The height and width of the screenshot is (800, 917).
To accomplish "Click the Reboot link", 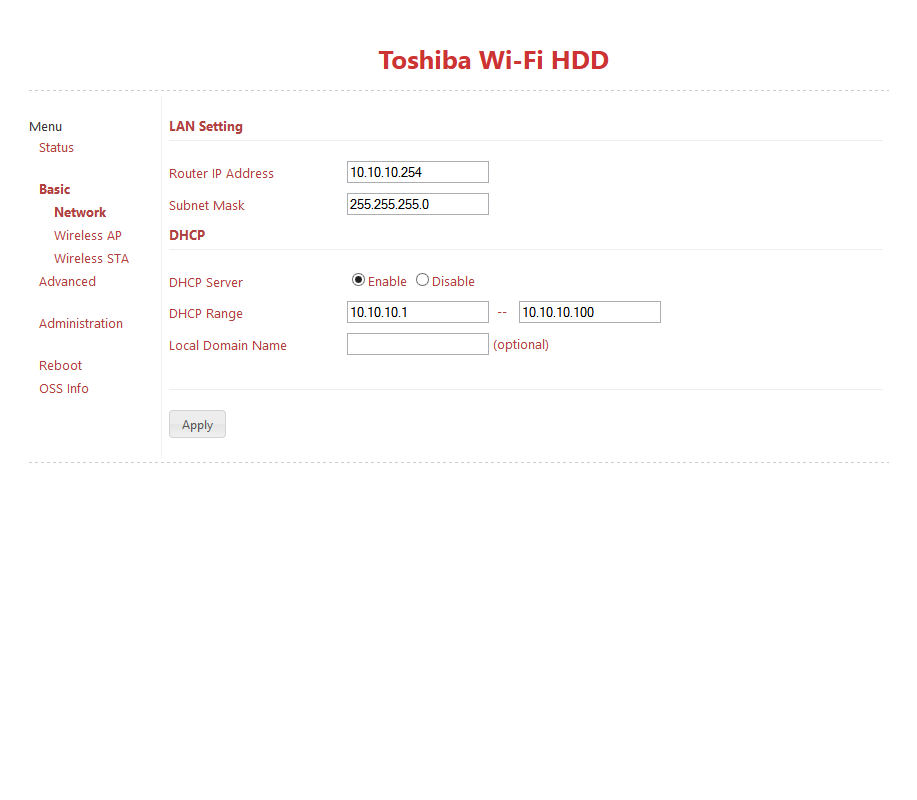I will pos(60,365).
